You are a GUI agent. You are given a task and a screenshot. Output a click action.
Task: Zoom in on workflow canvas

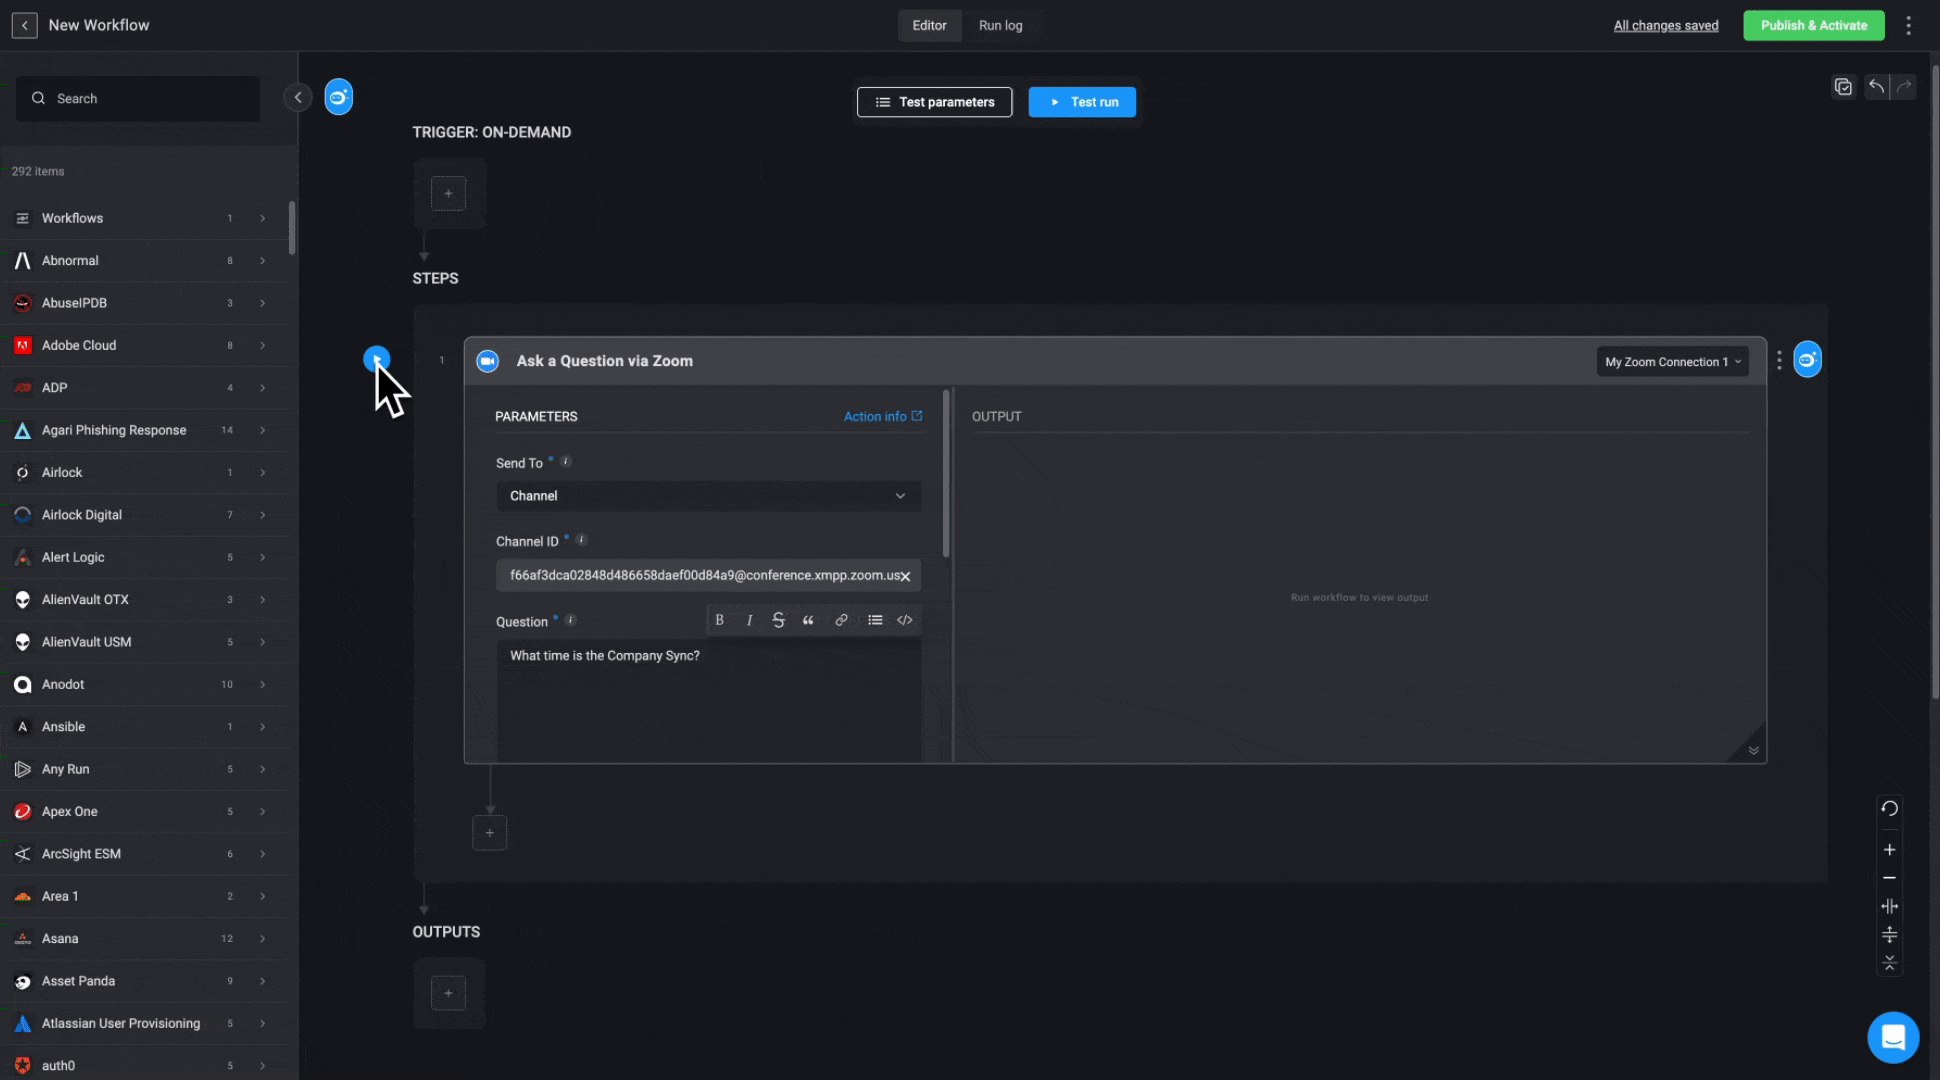1889,850
